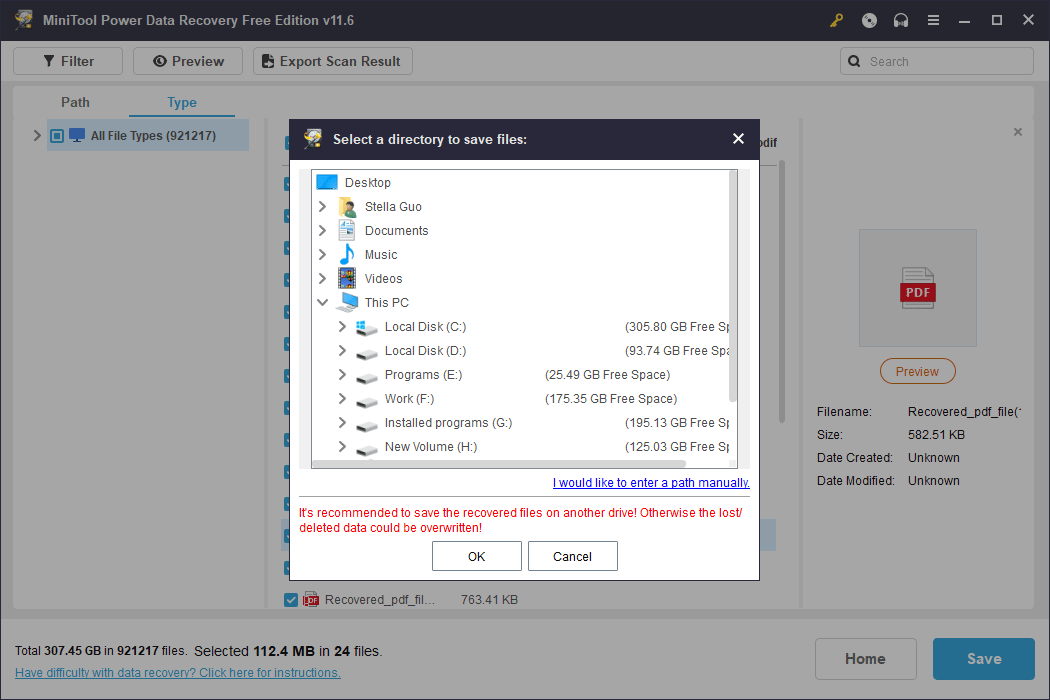
Task: Select the Videos film icon
Action: (x=347, y=278)
